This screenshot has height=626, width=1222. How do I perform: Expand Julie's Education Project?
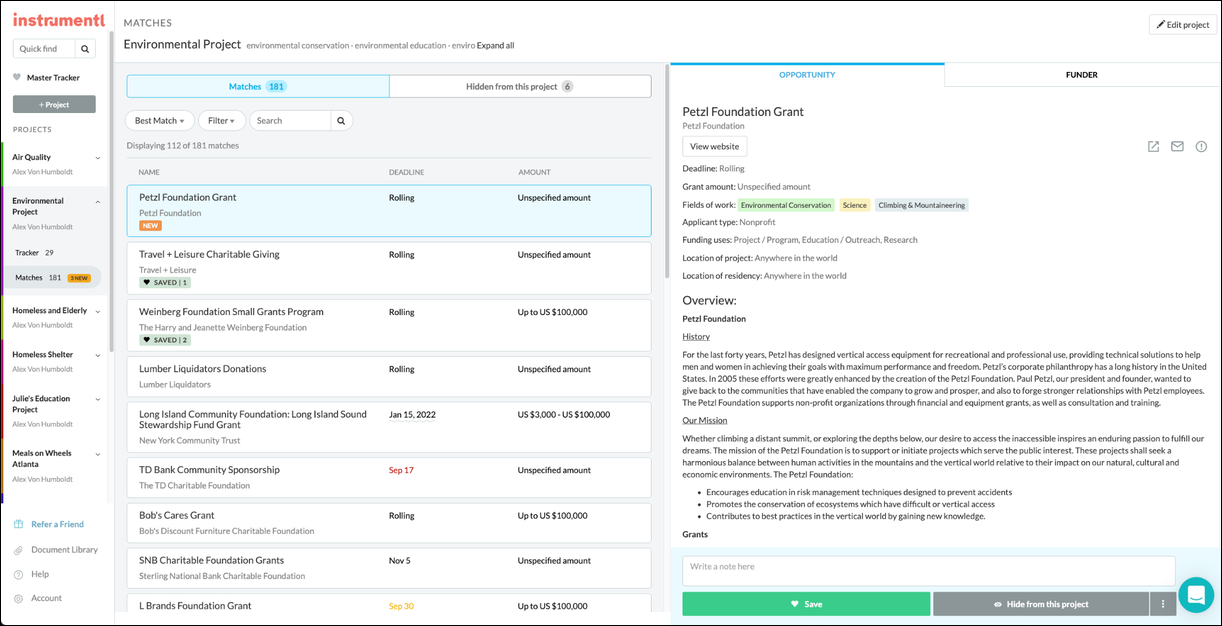pyautogui.click(x=98, y=399)
